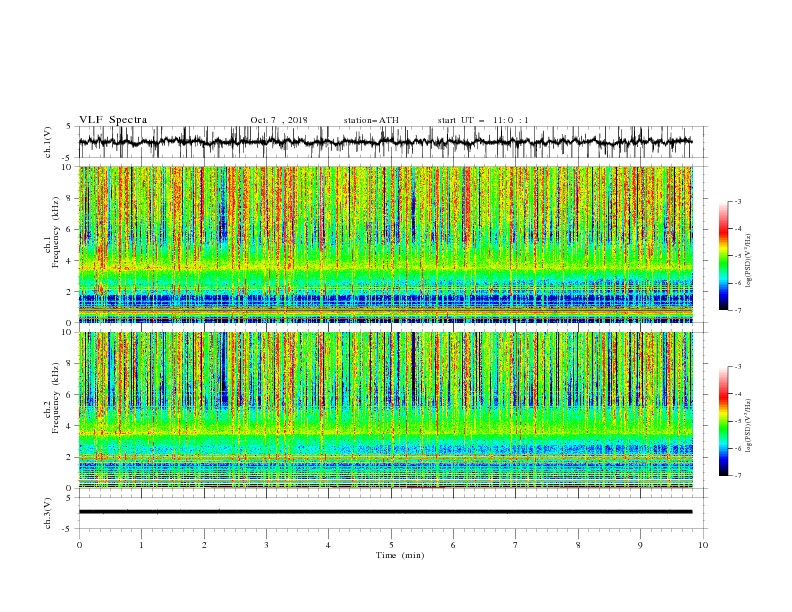The height and width of the screenshot is (612, 792).
Task: Click the ch.2 "Frequency (kHz)" axis label
Action: tap(55, 398)
